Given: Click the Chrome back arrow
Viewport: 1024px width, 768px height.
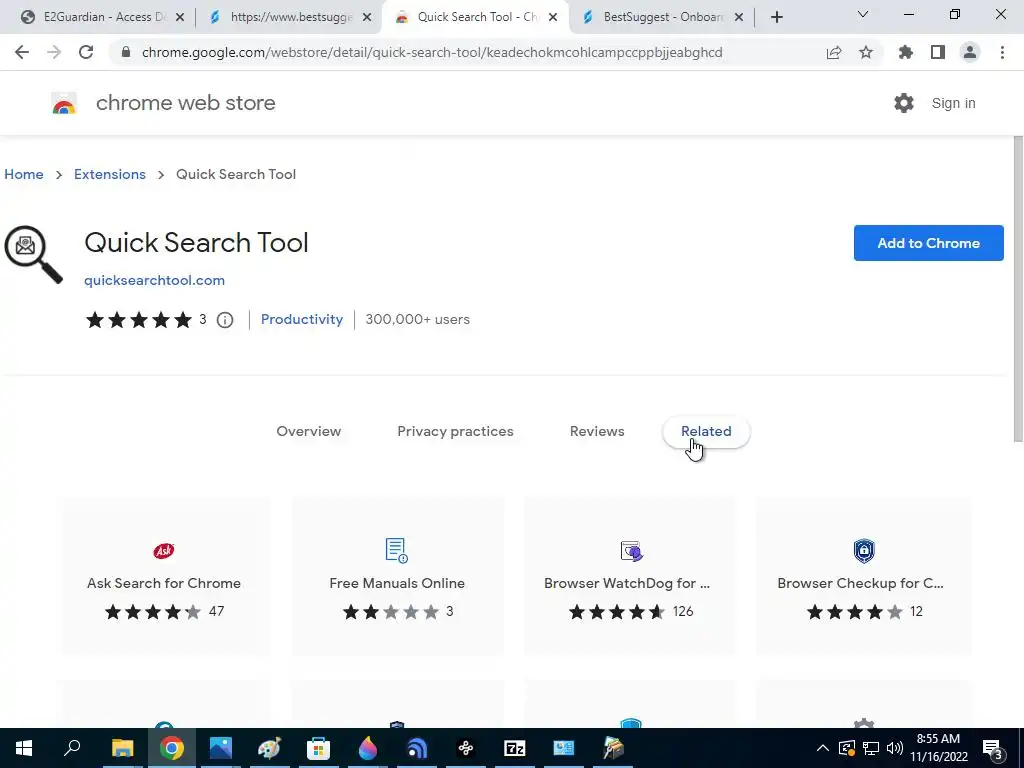Looking at the screenshot, I should (22, 52).
